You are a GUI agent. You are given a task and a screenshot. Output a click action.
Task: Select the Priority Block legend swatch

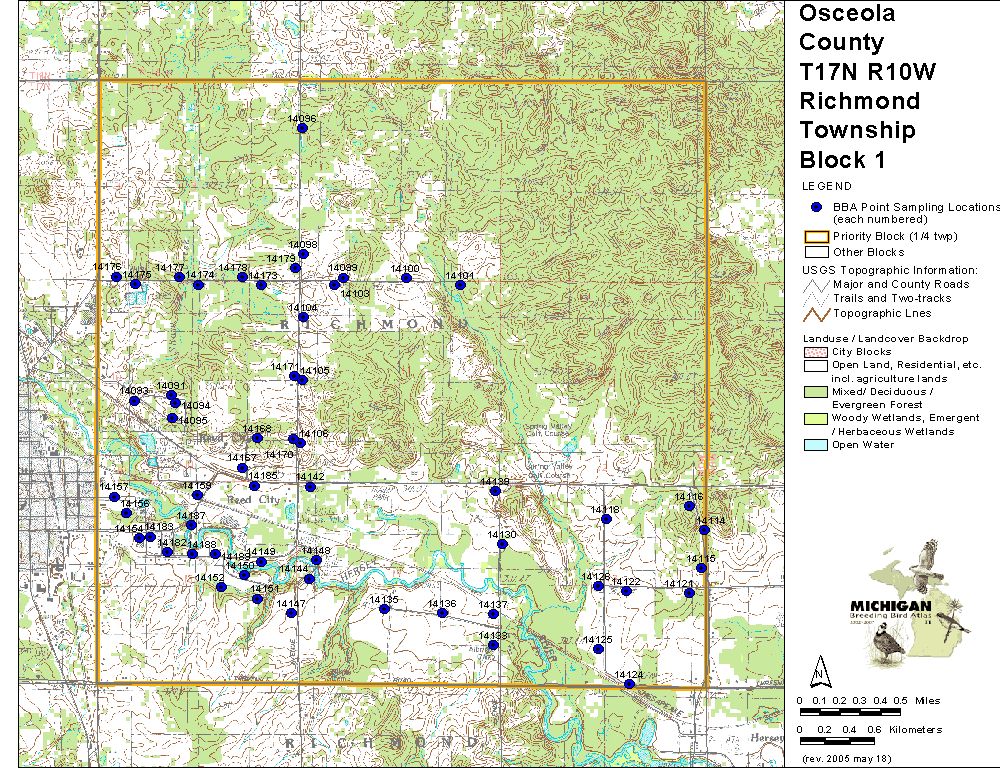point(816,237)
